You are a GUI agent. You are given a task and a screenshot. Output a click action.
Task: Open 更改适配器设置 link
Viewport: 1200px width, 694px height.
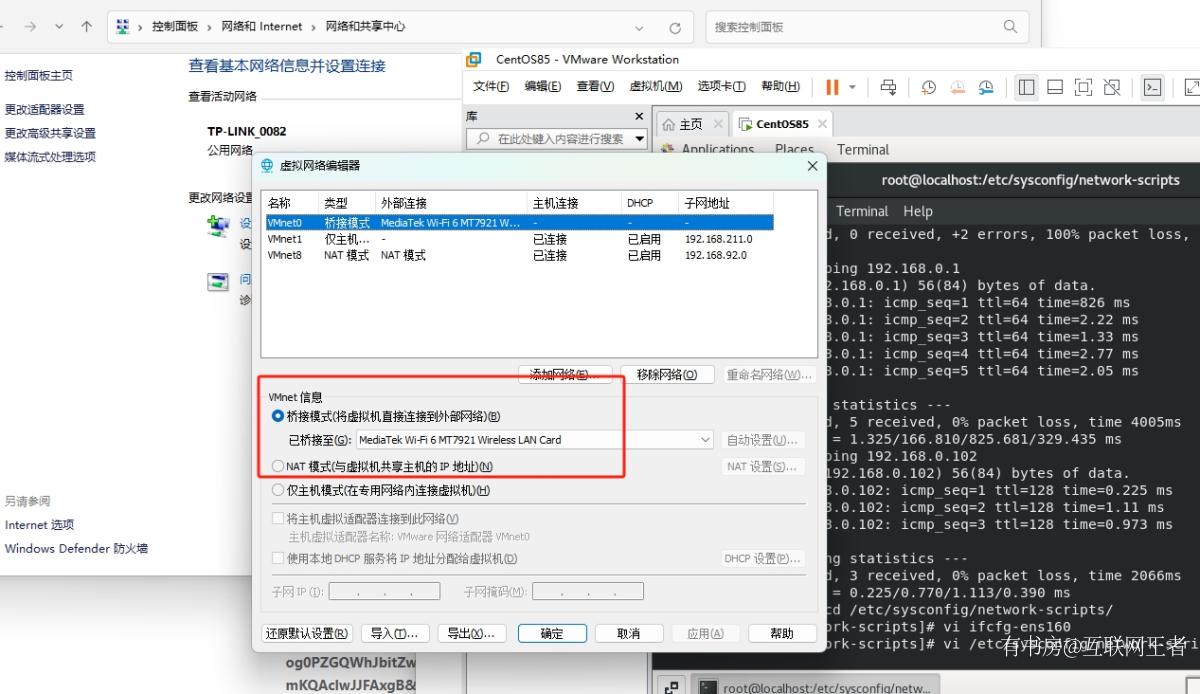45,110
